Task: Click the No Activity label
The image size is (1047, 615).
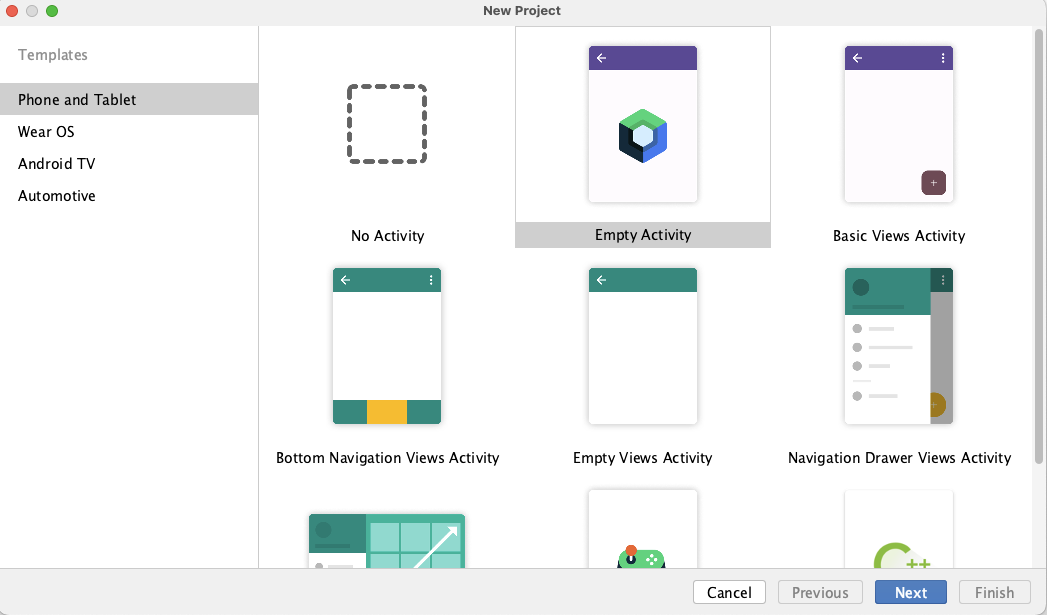Action: [387, 236]
